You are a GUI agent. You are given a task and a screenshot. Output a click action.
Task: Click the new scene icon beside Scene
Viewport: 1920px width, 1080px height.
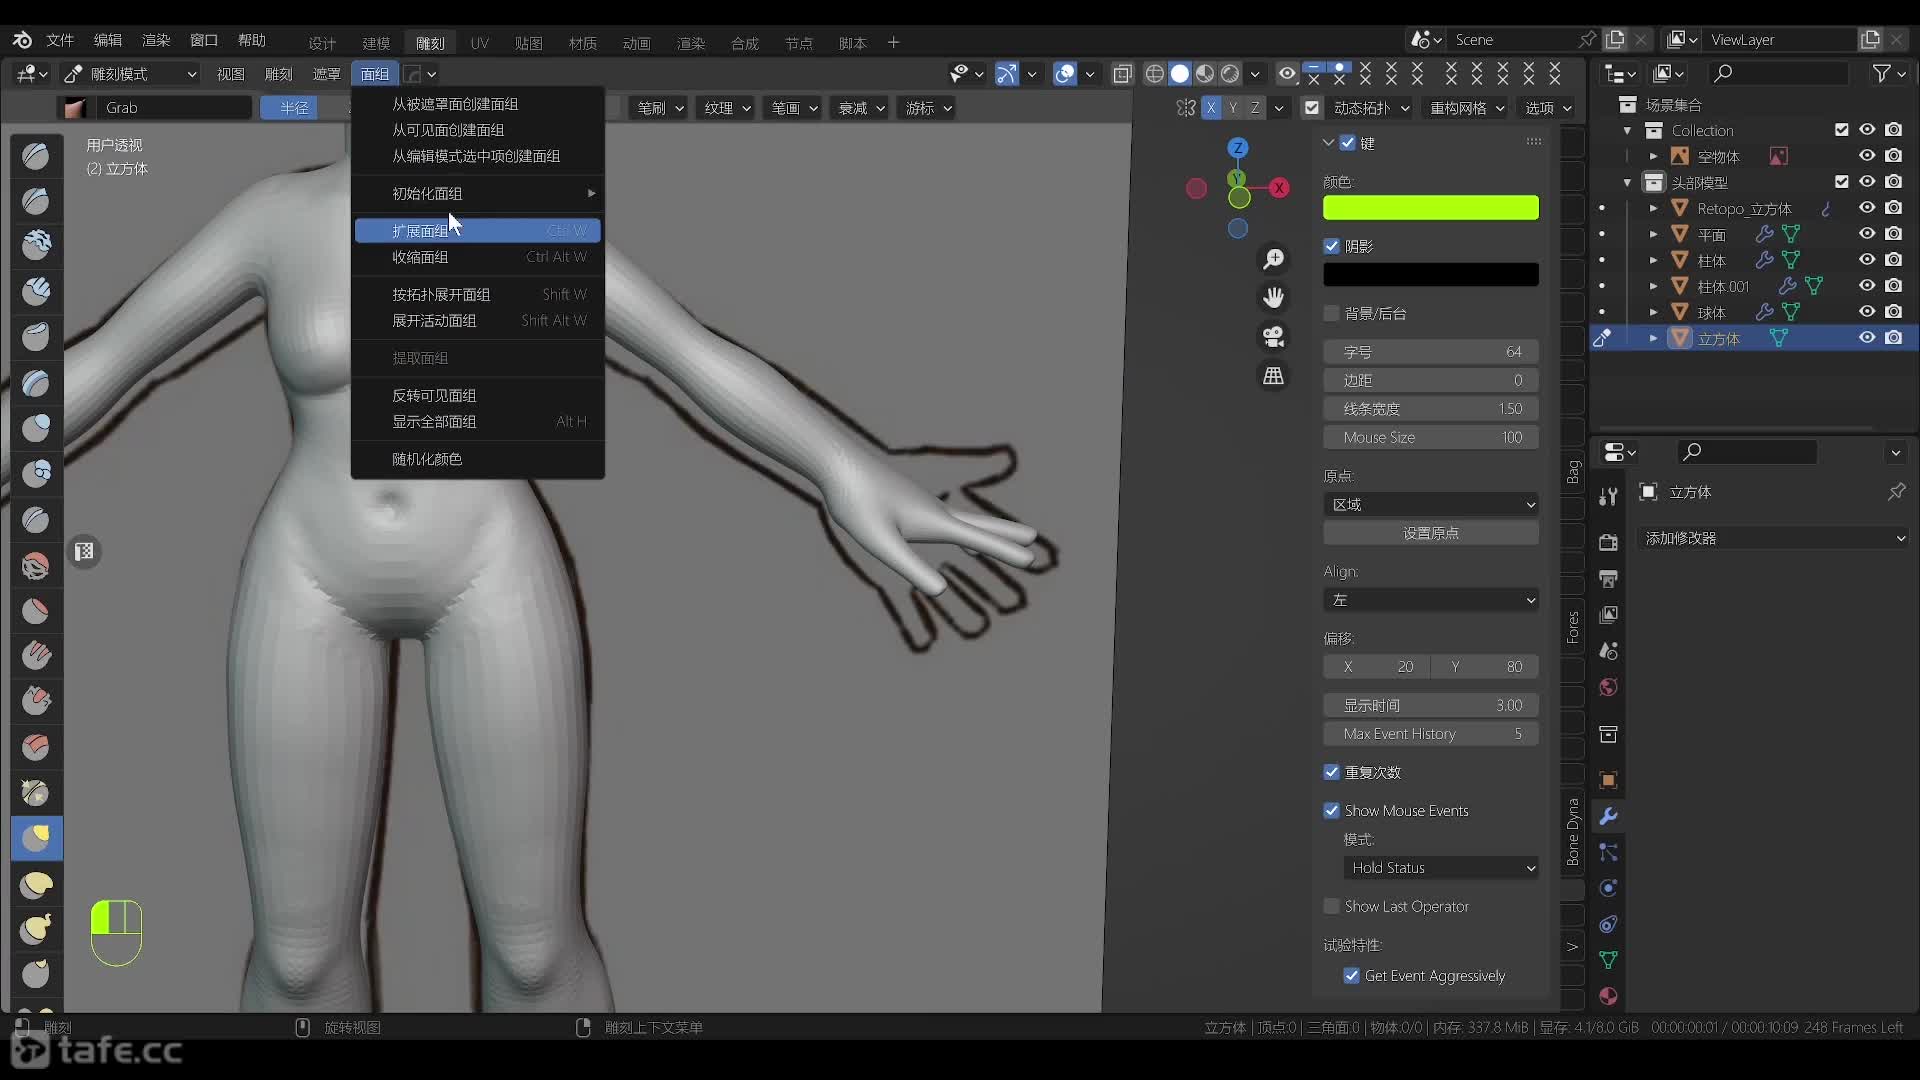point(1615,40)
